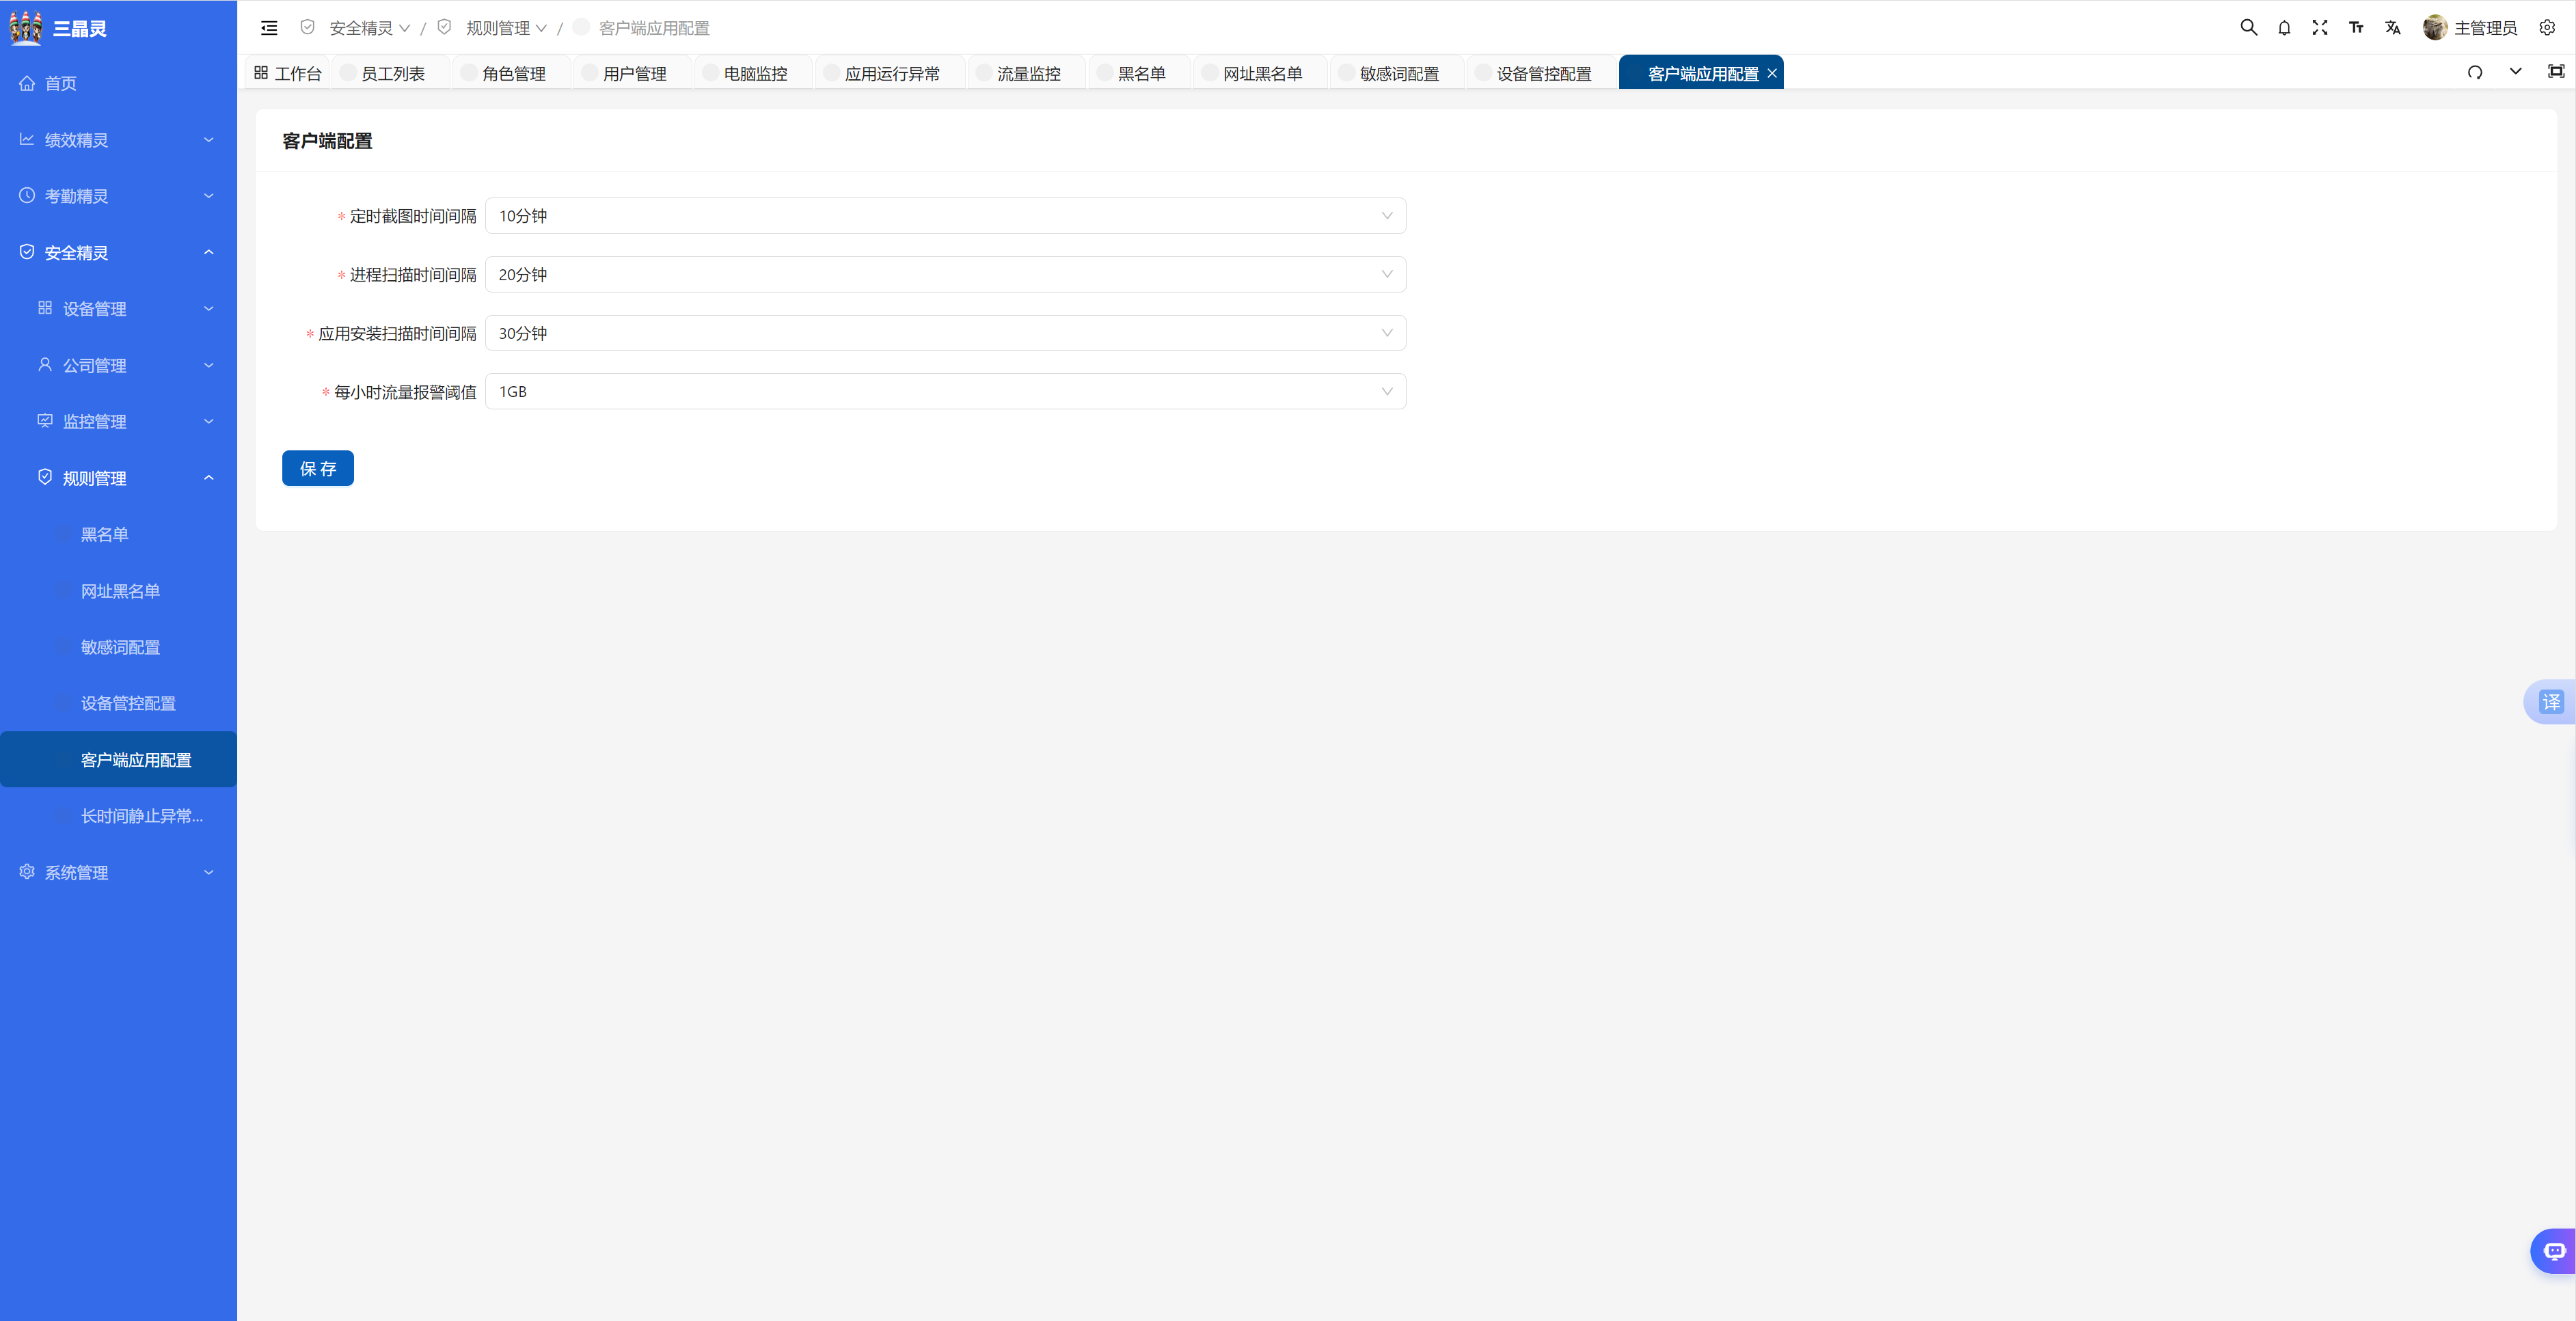Switch to the 电脑监控 tab
The height and width of the screenshot is (1321, 2576).
click(x=755, y=74)
